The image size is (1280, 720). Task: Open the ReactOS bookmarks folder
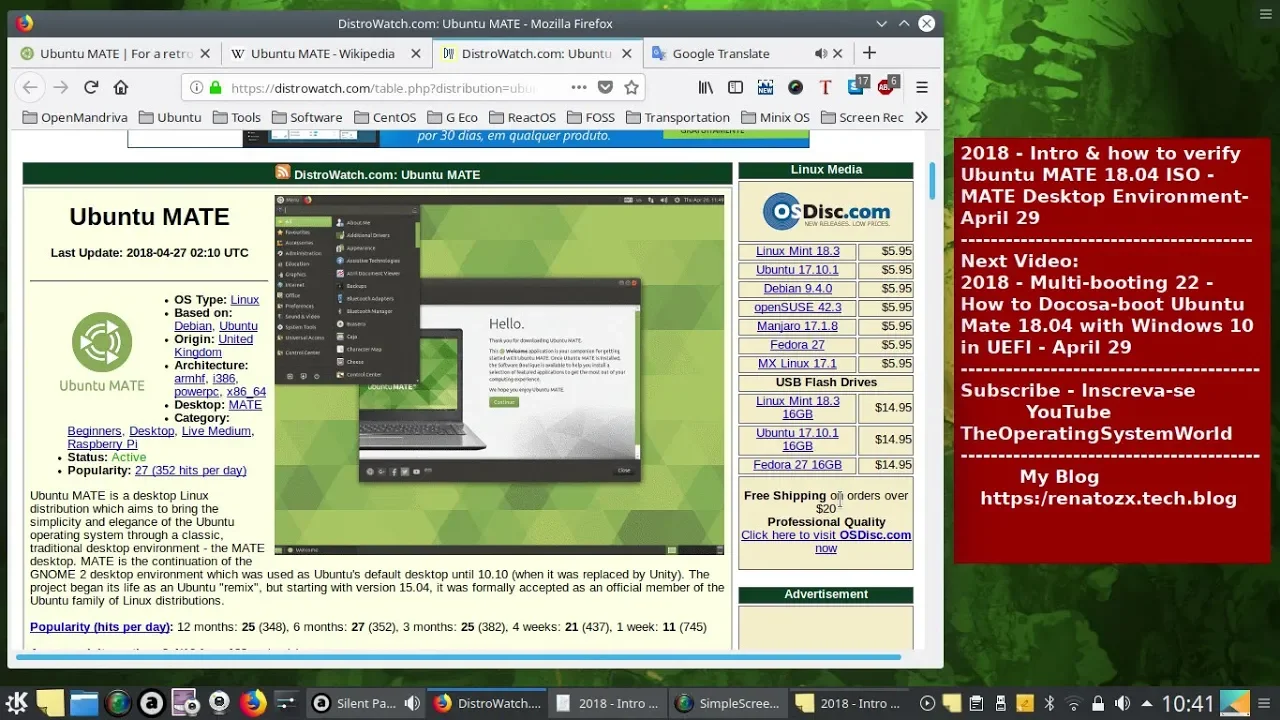[x=522, y=117]
